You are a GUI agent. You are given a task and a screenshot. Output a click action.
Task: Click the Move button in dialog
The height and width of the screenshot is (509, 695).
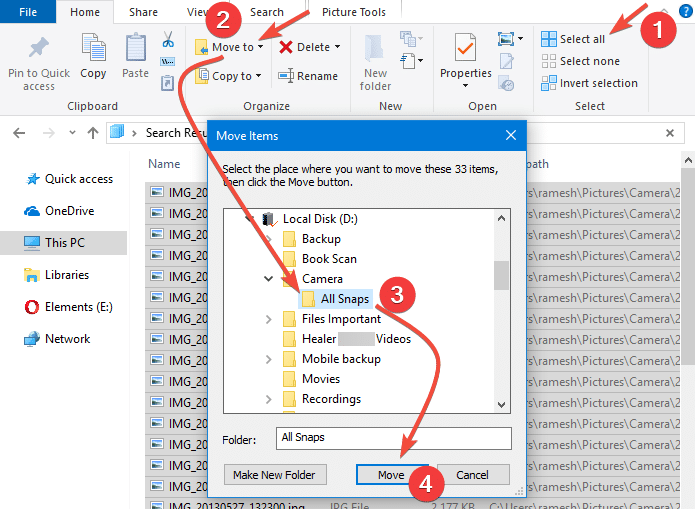[x=391, y=475]
